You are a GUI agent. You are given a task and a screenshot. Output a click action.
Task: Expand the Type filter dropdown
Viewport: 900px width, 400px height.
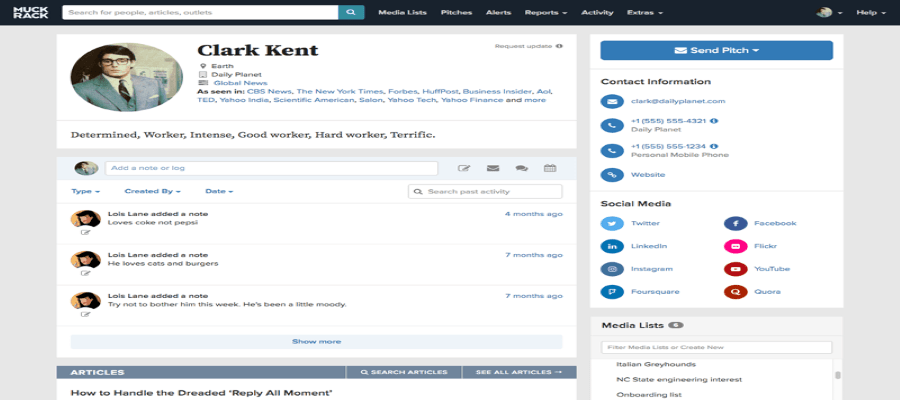[84, 191]
